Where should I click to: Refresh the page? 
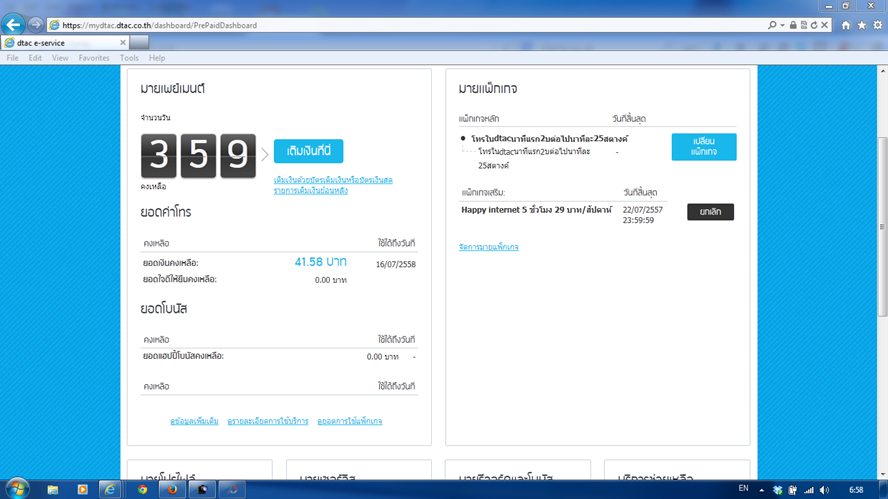tap(814, 25)
